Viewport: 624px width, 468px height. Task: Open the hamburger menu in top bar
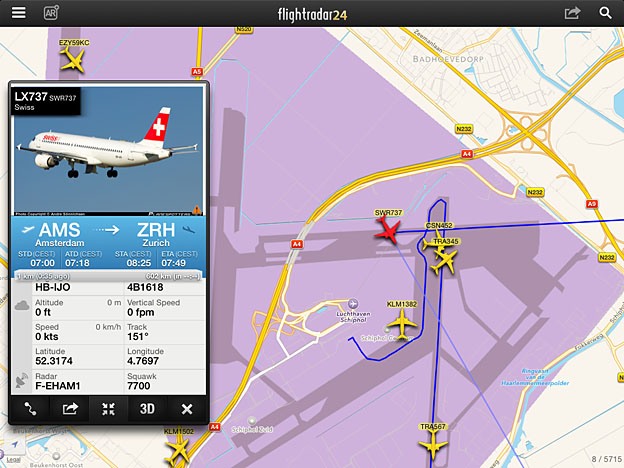[x=18, y=13]
